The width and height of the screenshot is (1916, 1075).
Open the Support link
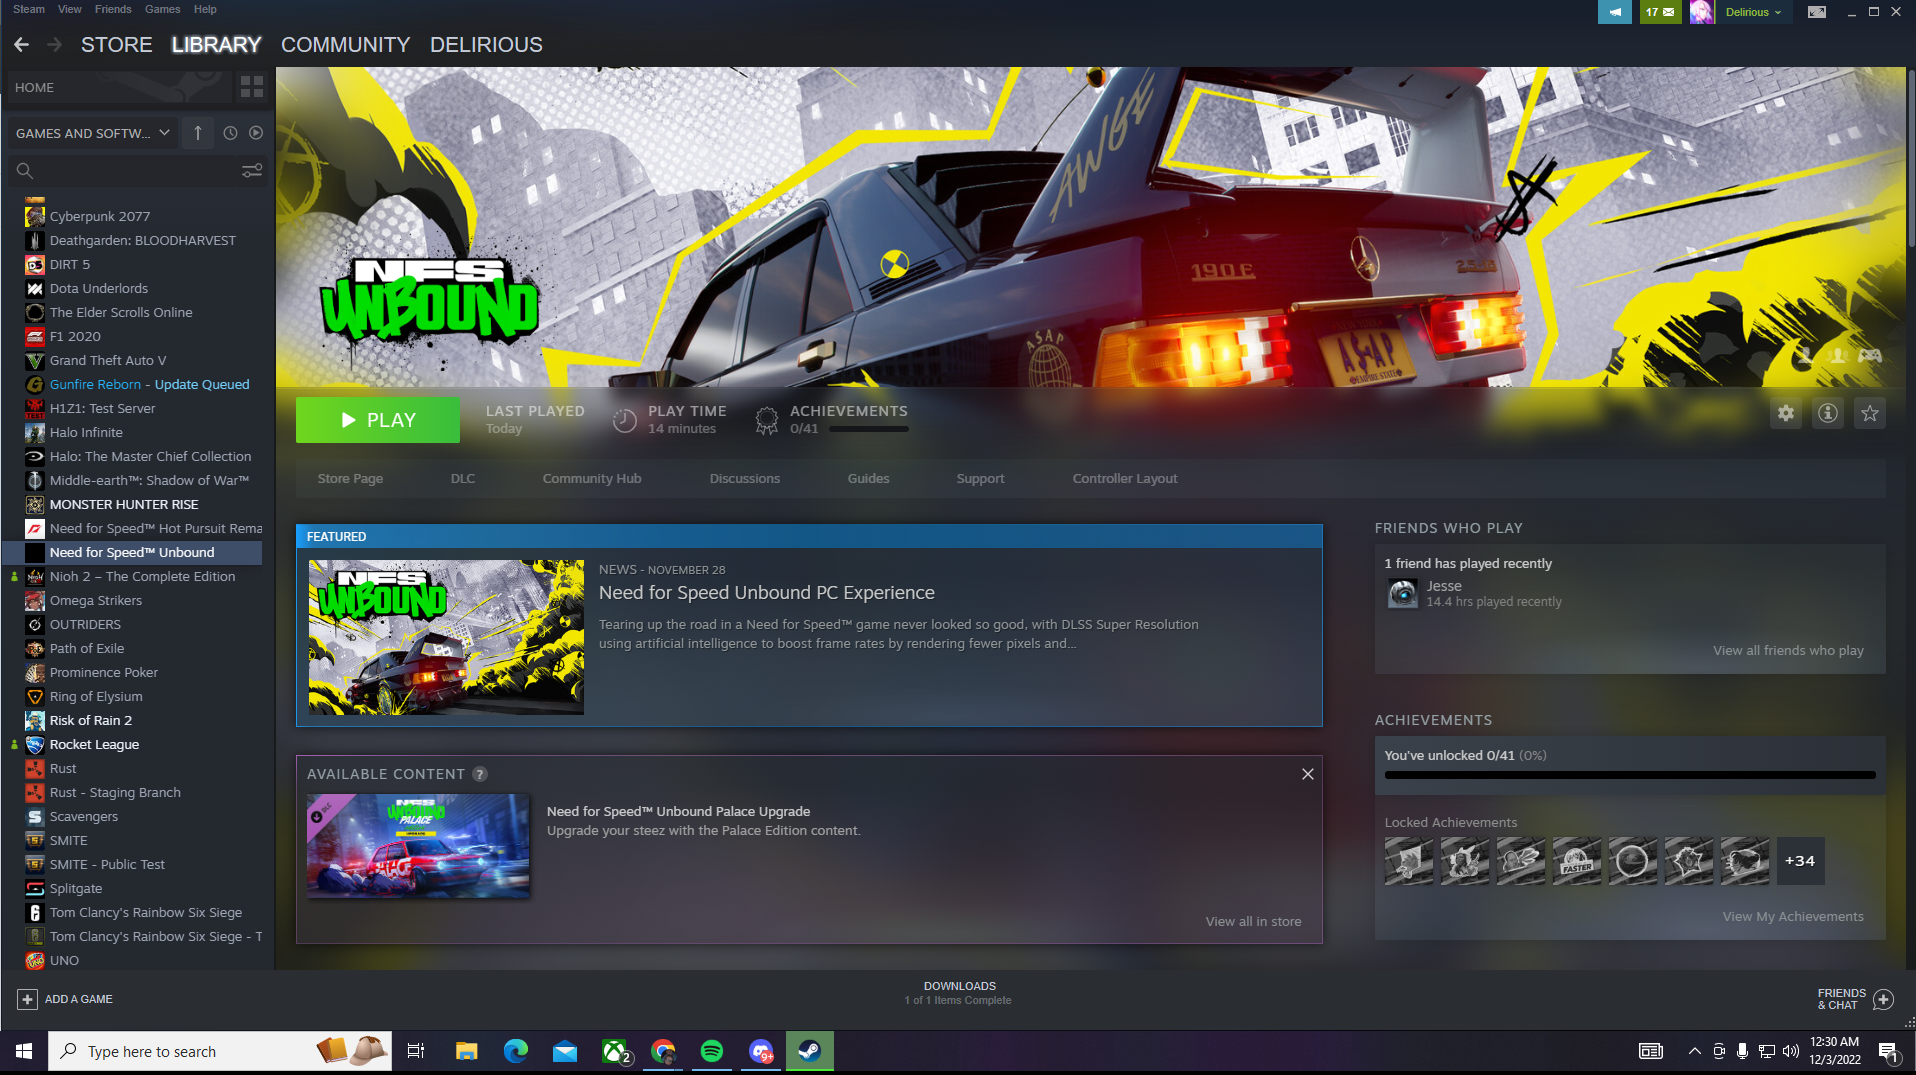[x=980, y=479]
